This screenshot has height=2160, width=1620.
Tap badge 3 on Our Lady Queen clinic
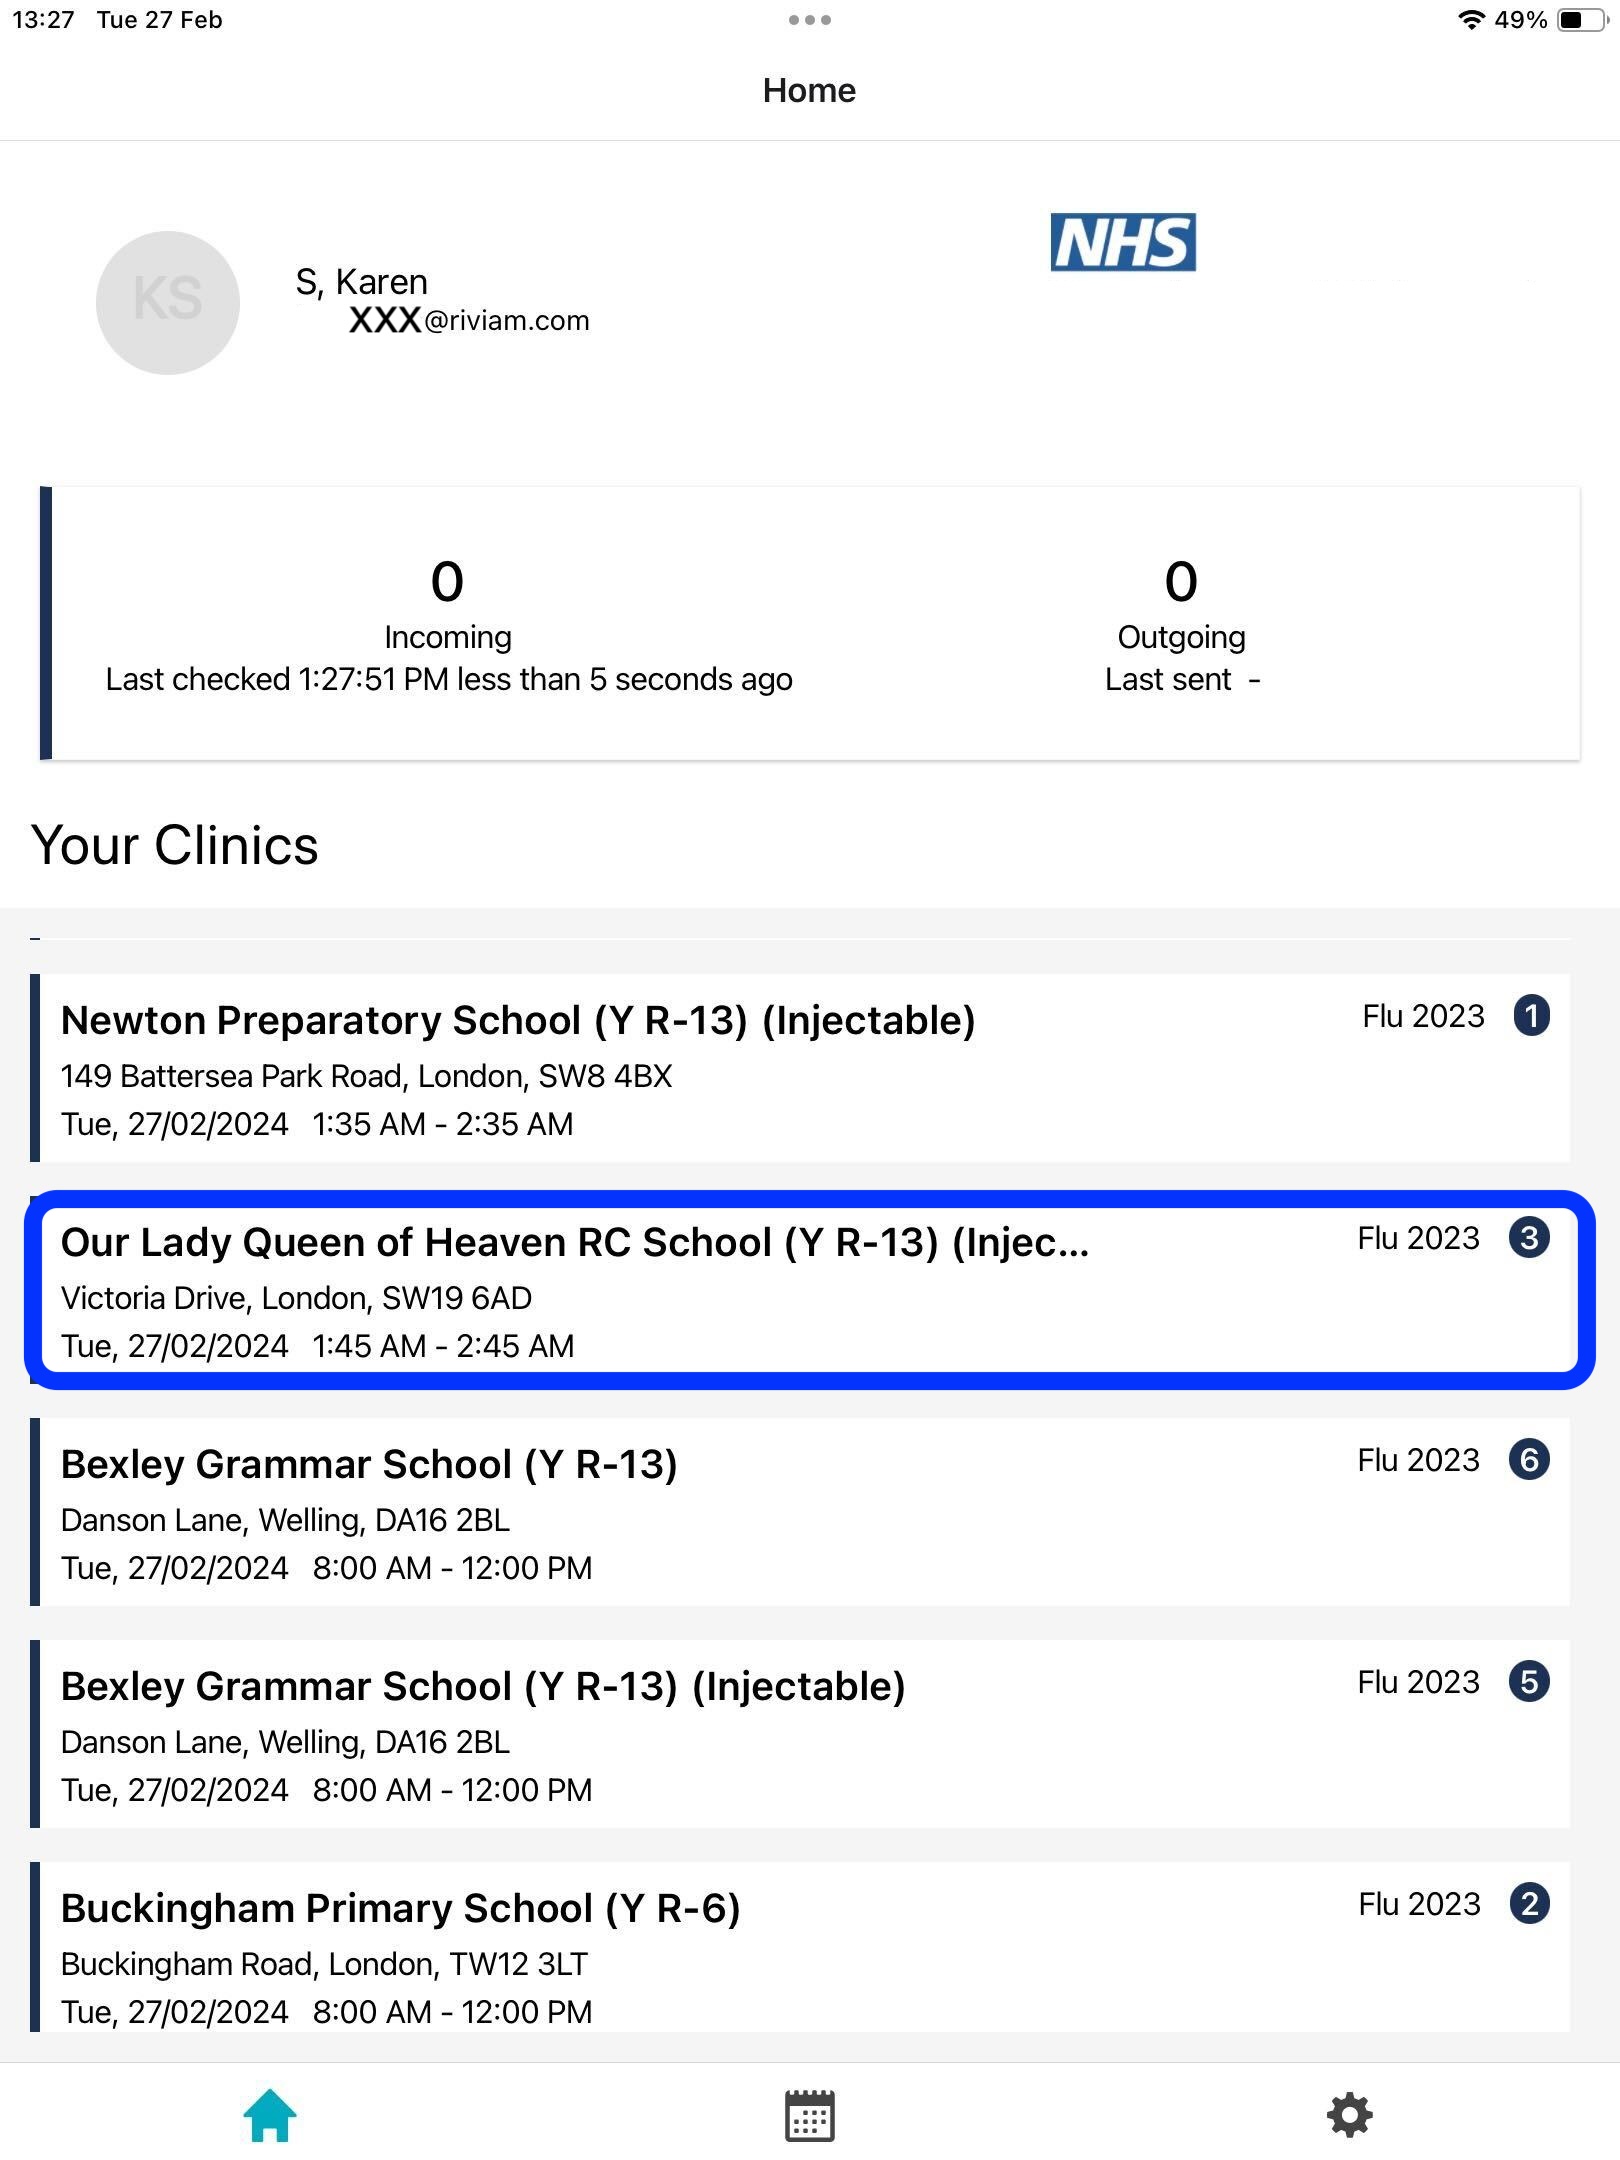click(x=1529, y=1237)
